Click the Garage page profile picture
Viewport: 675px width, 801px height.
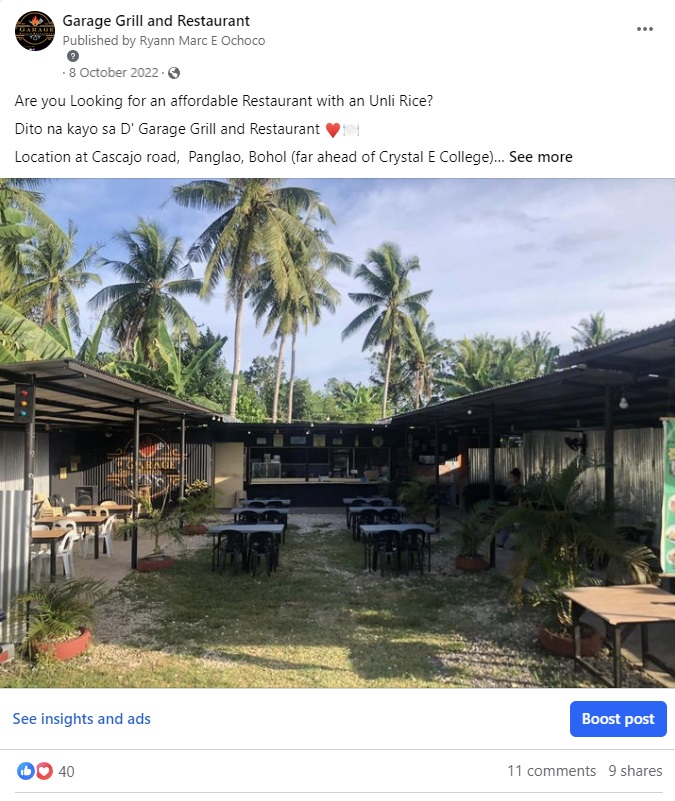pyautogui.click(x=35, y=31)
